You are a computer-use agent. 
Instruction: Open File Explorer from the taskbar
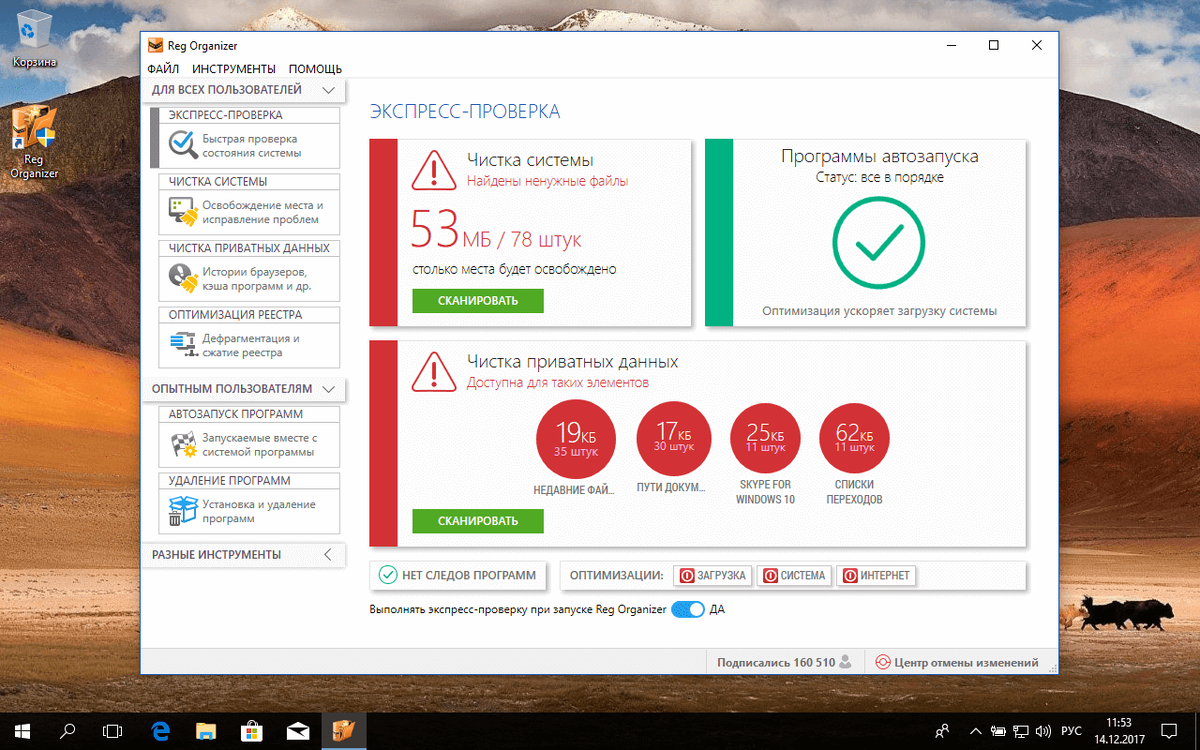pyautogui.click(x=206, y=729)
